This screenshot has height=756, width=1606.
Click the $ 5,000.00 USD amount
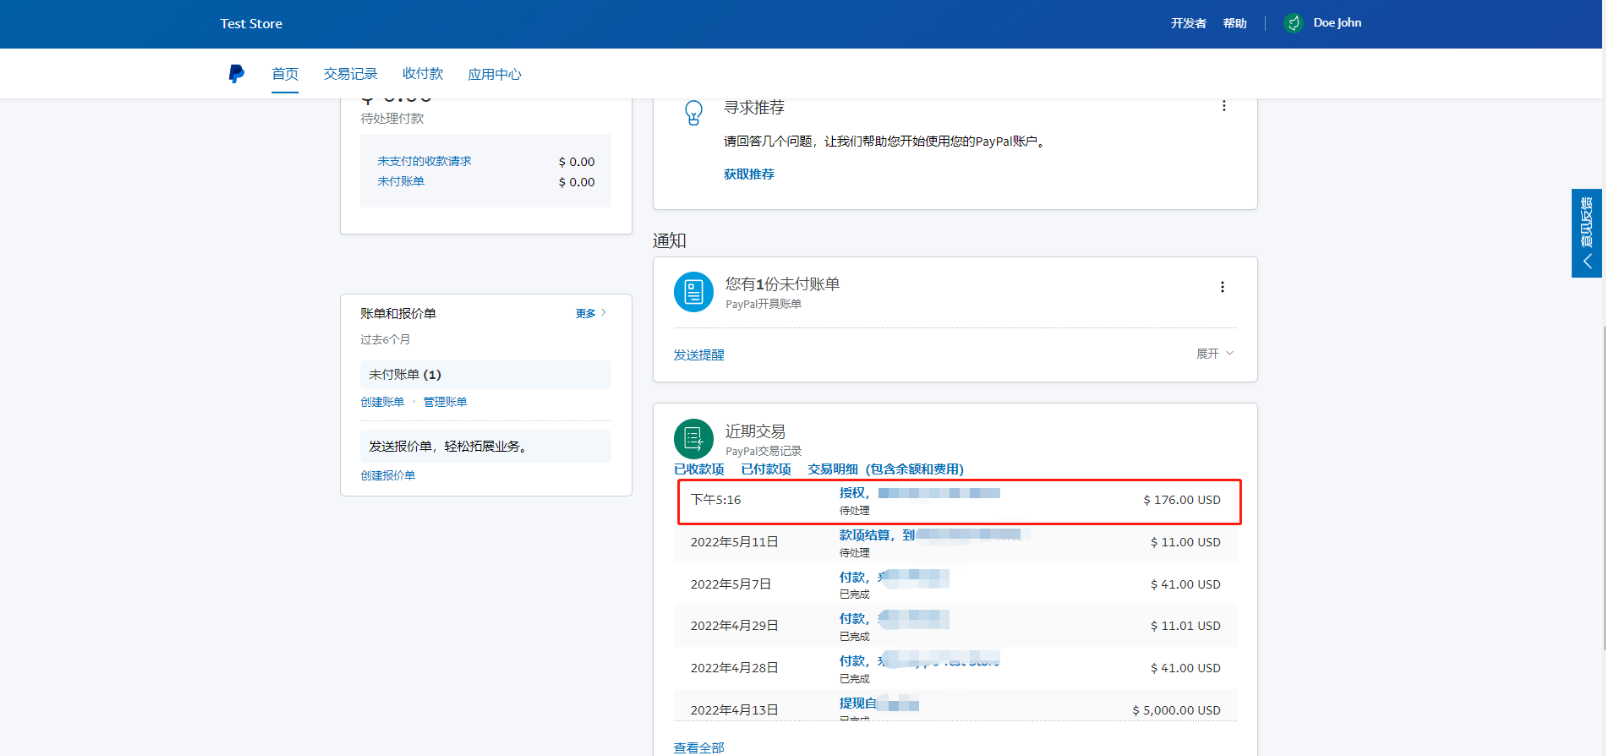click(1176, 711)
